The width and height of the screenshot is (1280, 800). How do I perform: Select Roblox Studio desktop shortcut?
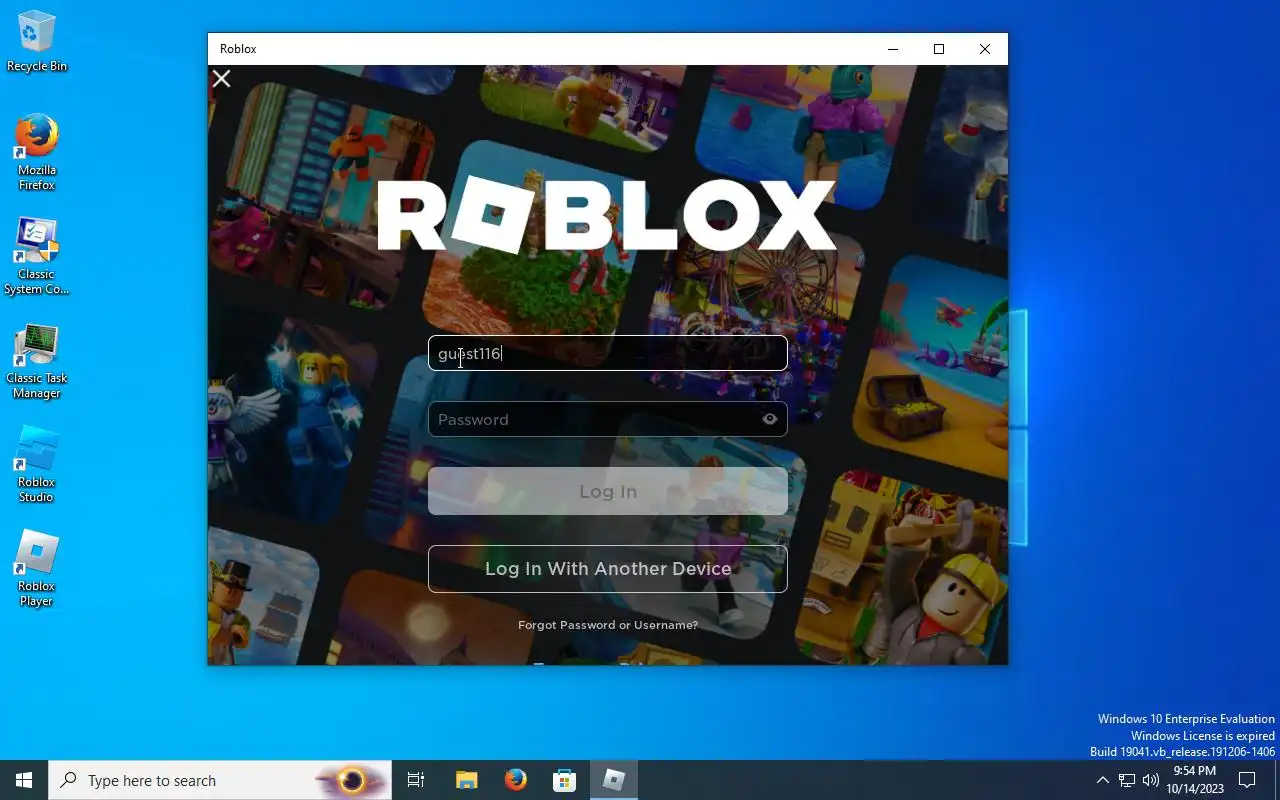[x=37, y=465]
